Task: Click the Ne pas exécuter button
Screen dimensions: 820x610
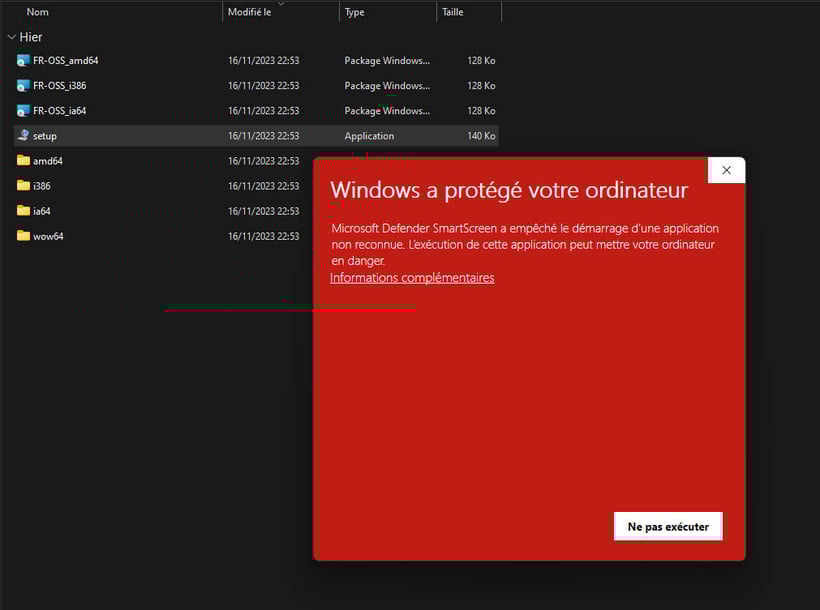Action: point(668,526)
